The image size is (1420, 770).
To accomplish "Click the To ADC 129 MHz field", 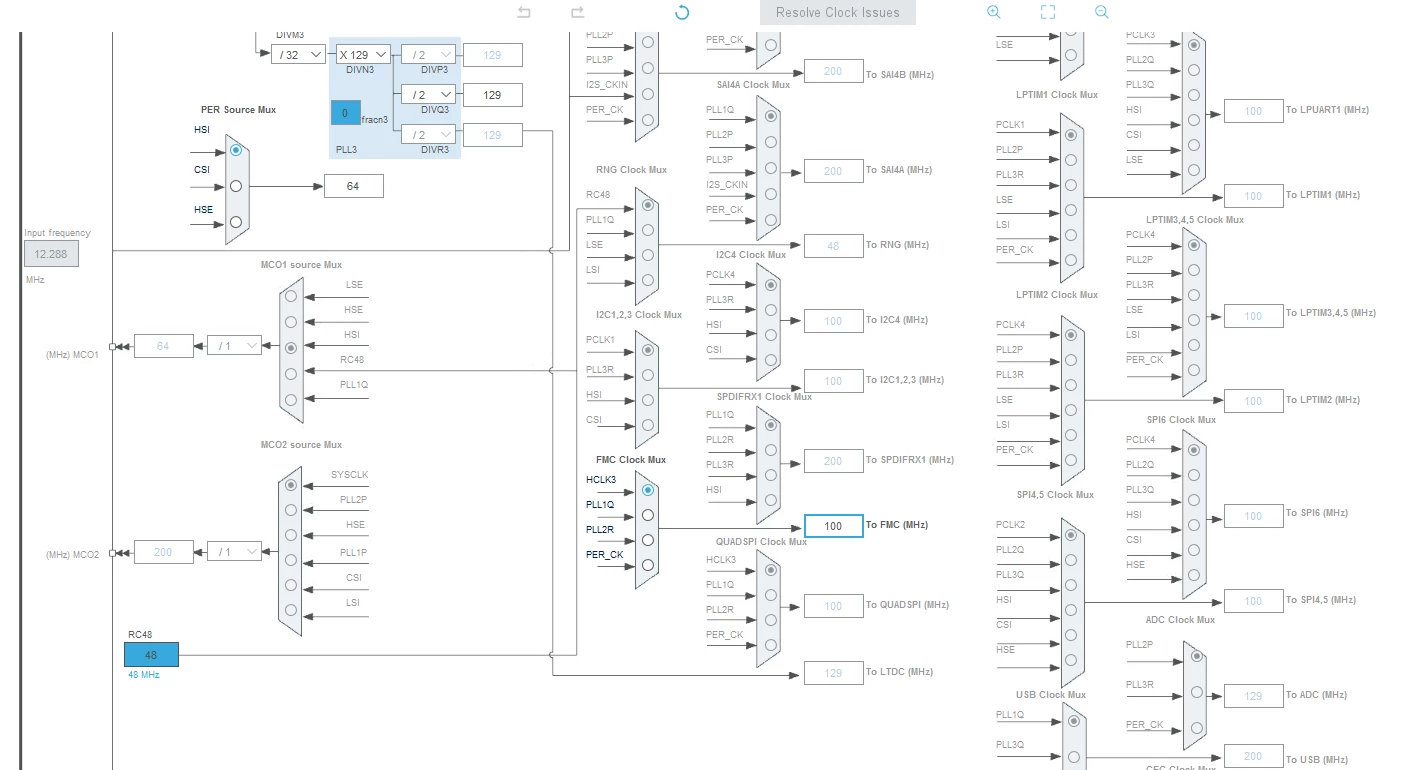I will coord(1253,696).
